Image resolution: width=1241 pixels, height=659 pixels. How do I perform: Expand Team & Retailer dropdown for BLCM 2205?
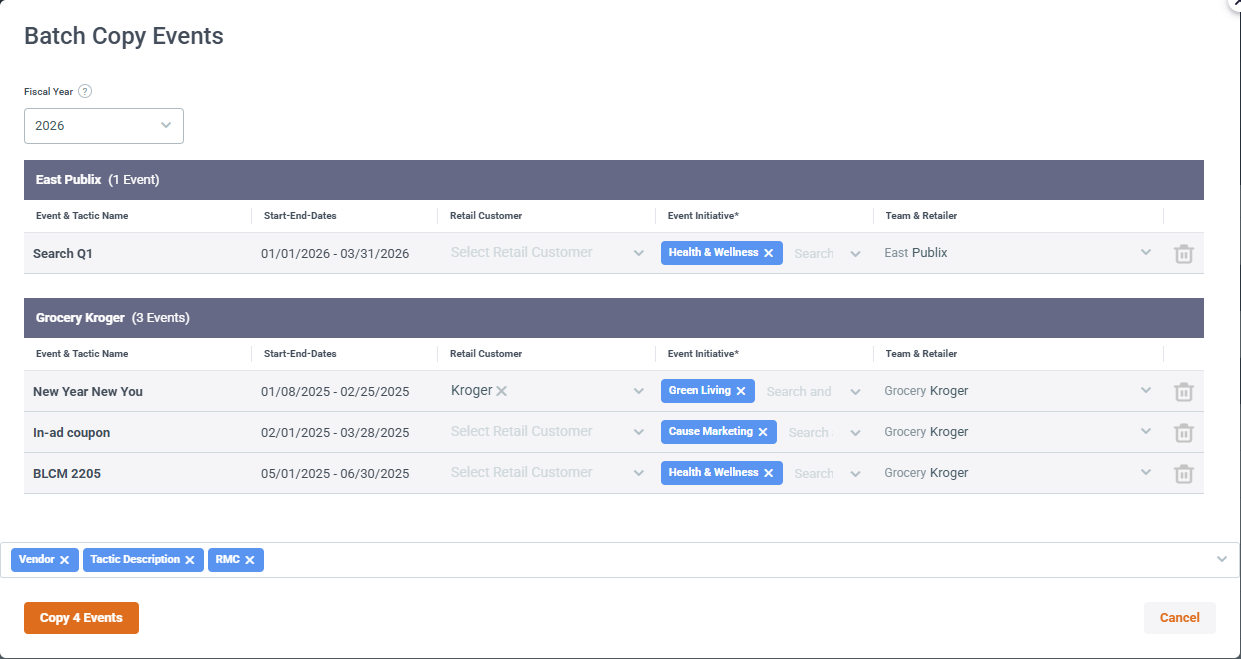(1146, 473)
